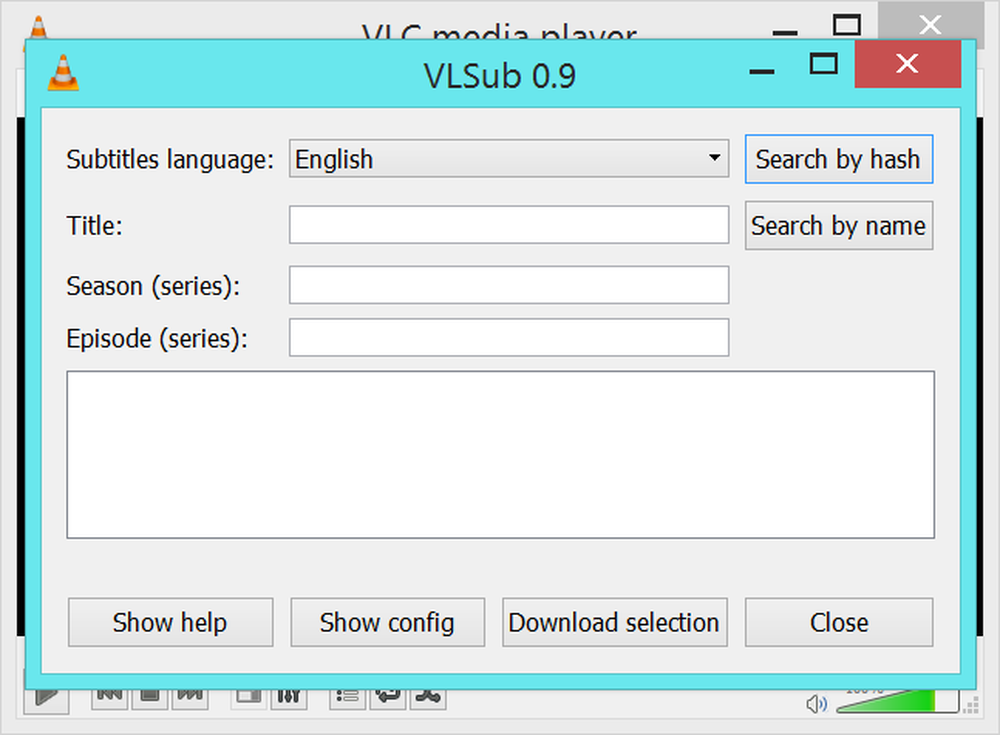Click the Show help button

170,622
